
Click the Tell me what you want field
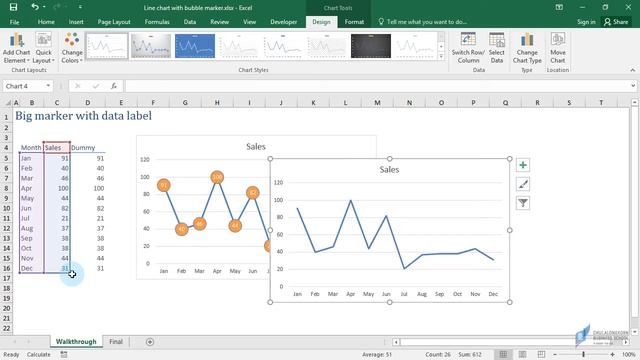422,22
